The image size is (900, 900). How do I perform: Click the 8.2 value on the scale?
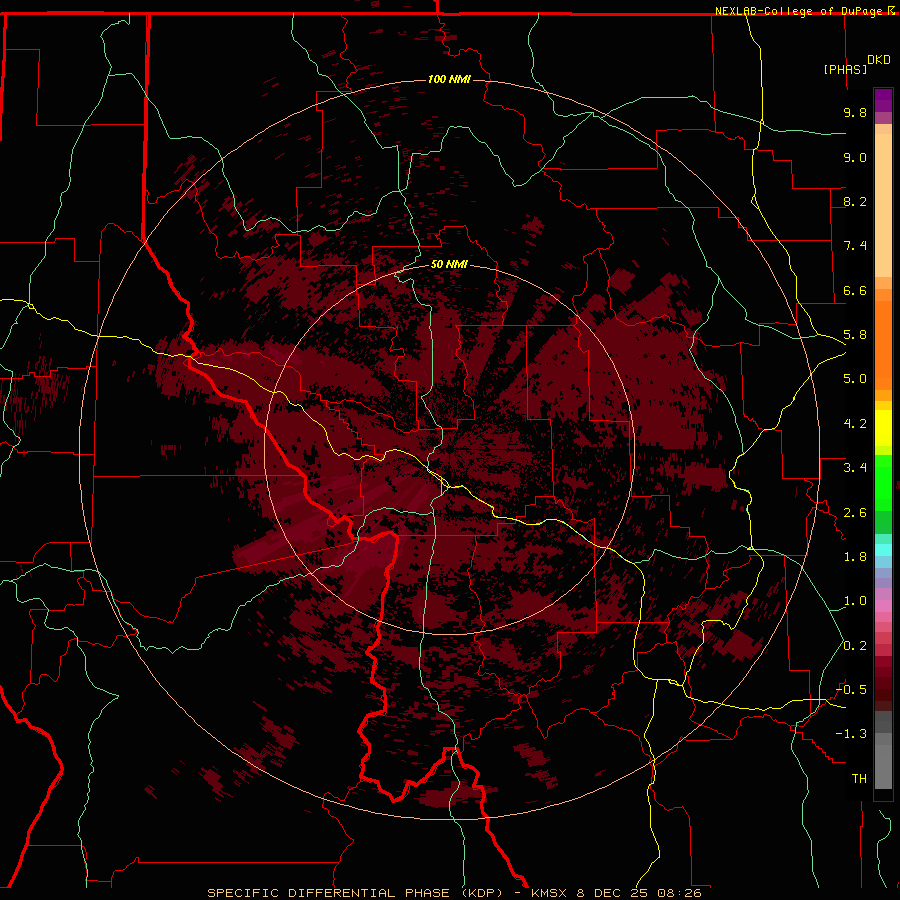pyautogui.click(x=855, y=201)
